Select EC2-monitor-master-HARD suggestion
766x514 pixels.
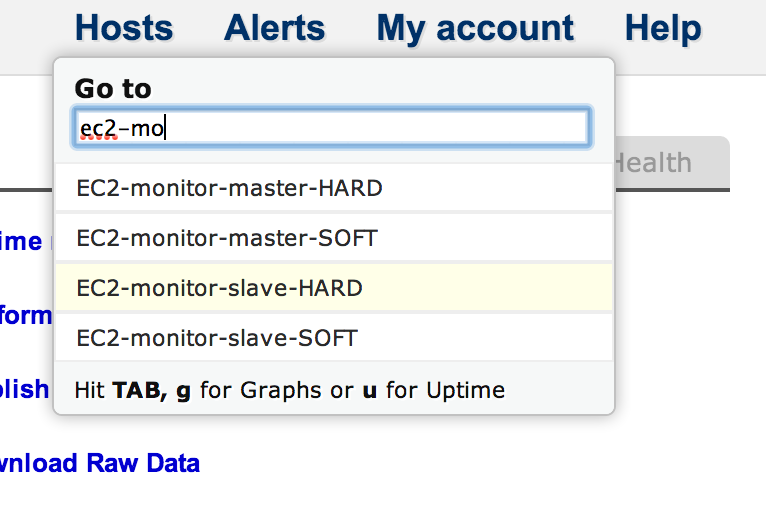point(334,188)
